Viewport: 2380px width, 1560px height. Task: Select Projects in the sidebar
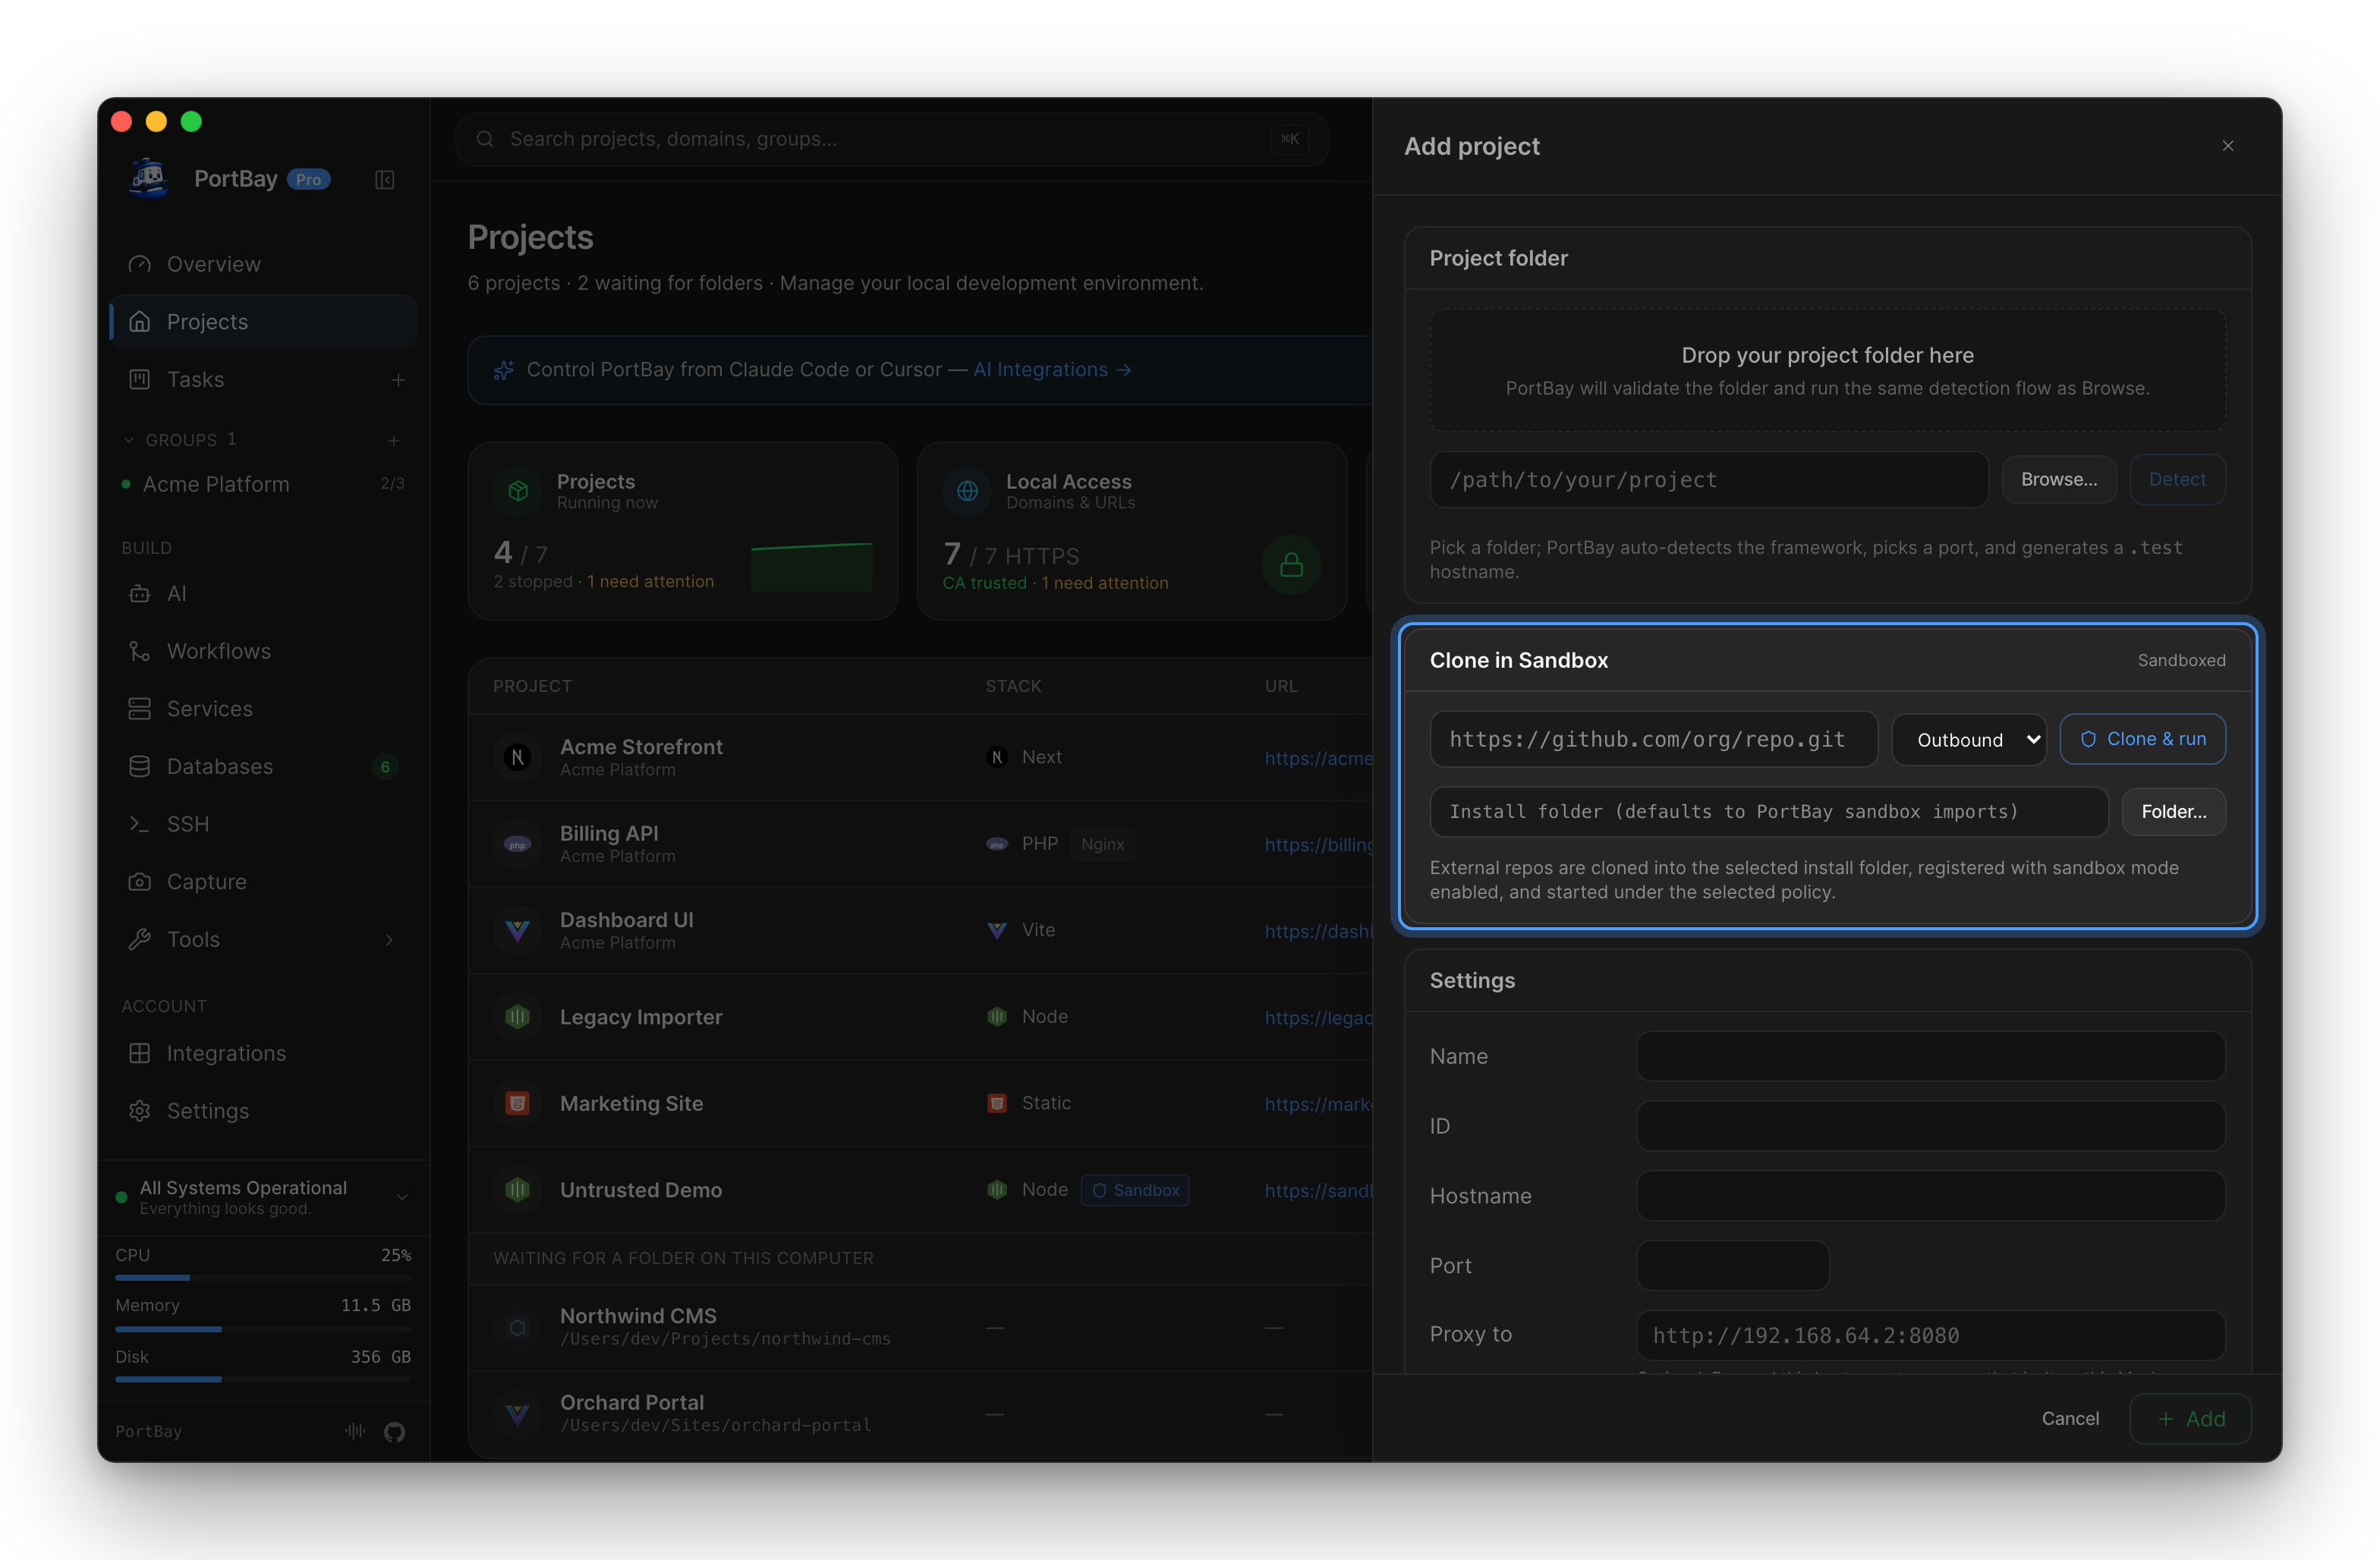[263, 322]
